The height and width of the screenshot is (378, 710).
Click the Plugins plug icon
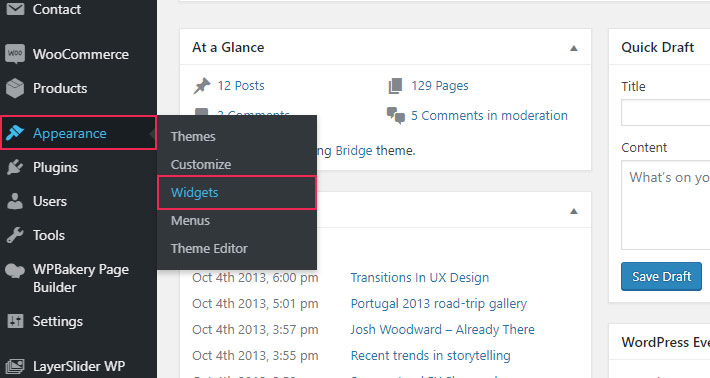coord(15,167)
